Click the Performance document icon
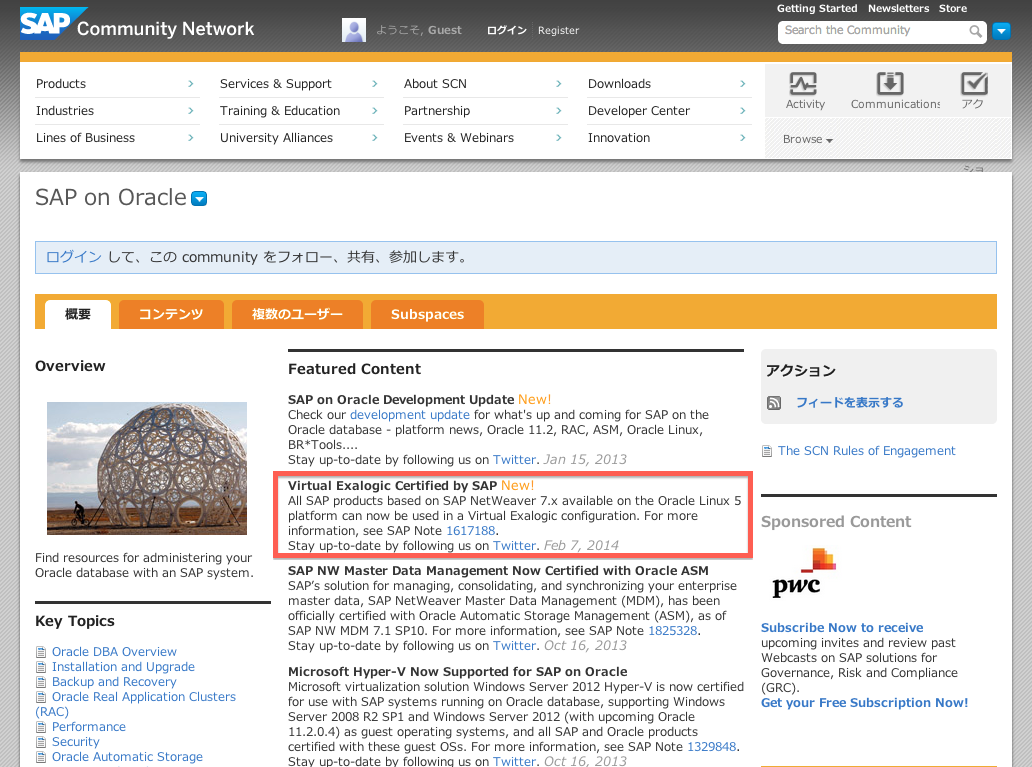 41,727
